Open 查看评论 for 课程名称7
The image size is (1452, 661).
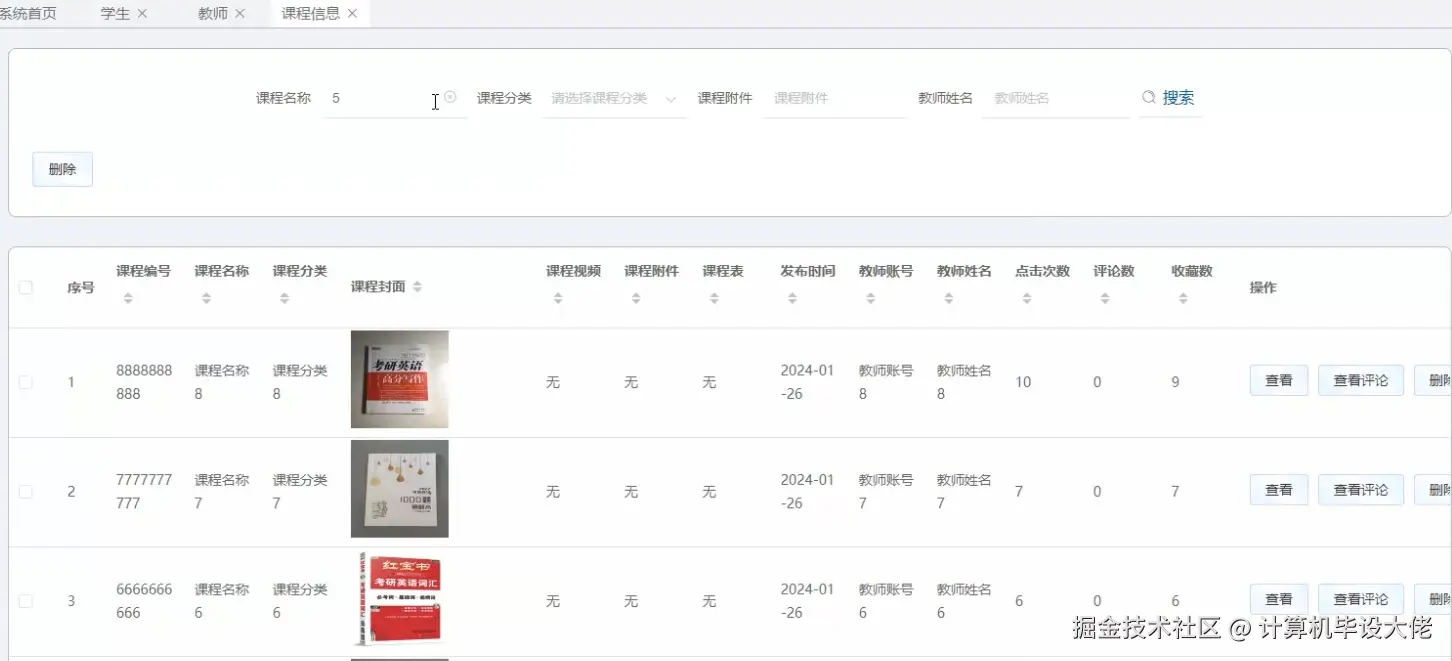click(1360, 489)
